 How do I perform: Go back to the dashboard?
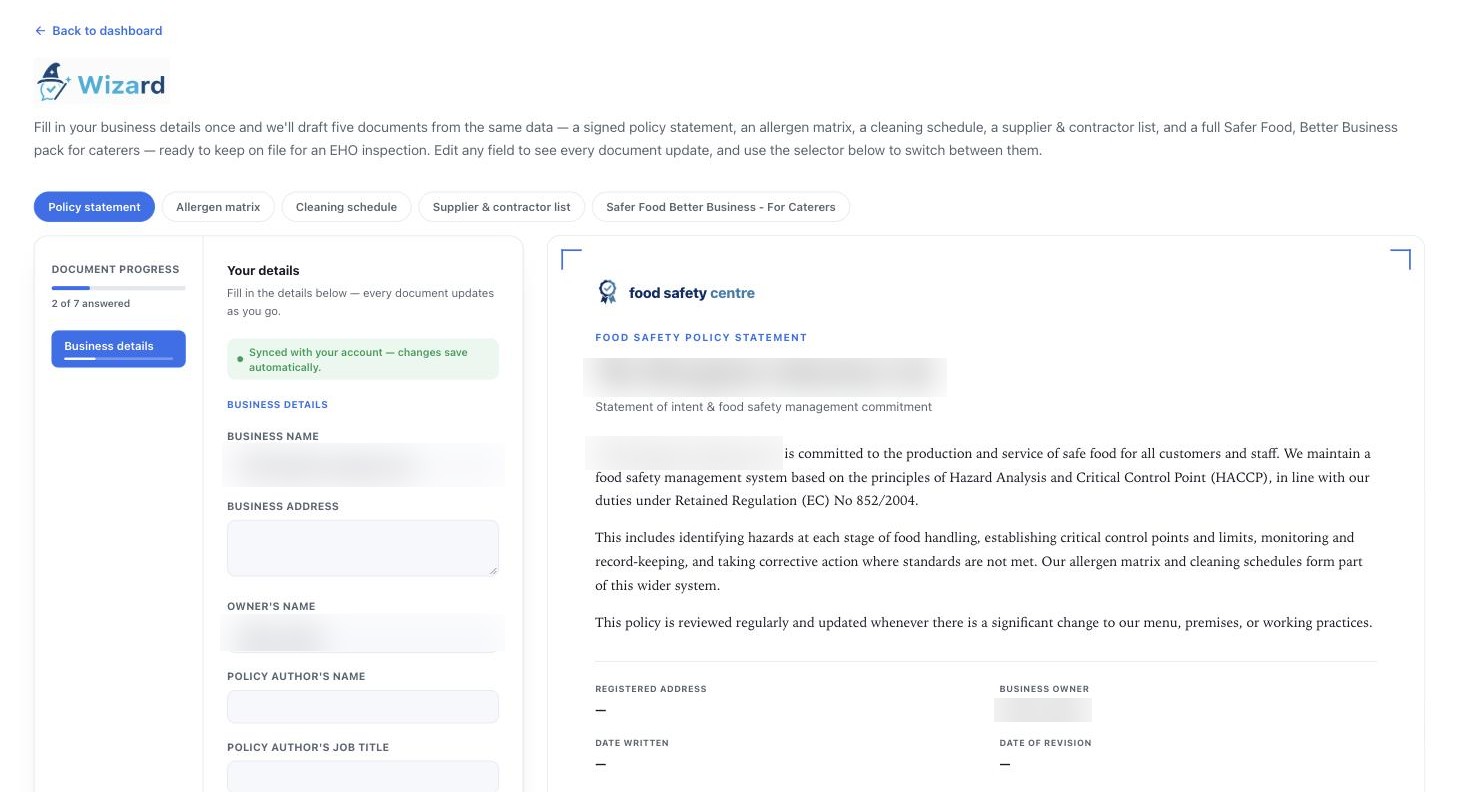98,31
